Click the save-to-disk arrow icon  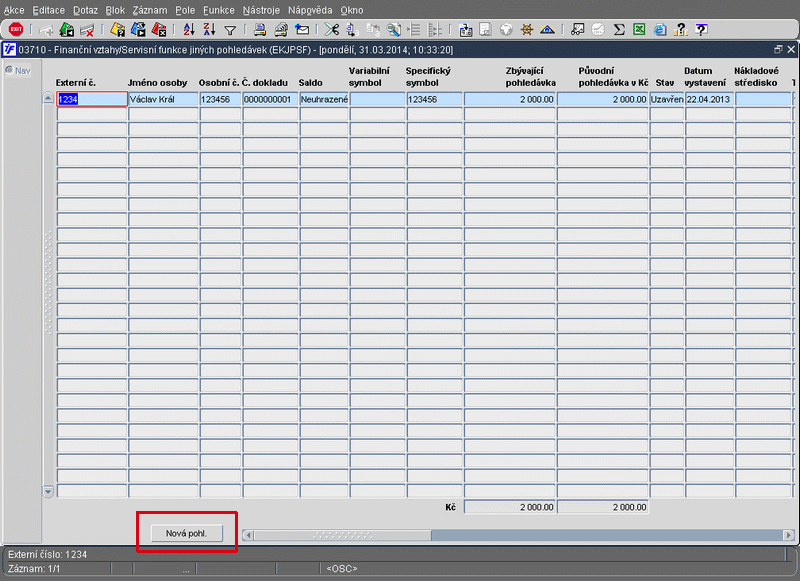coord(465,30)
